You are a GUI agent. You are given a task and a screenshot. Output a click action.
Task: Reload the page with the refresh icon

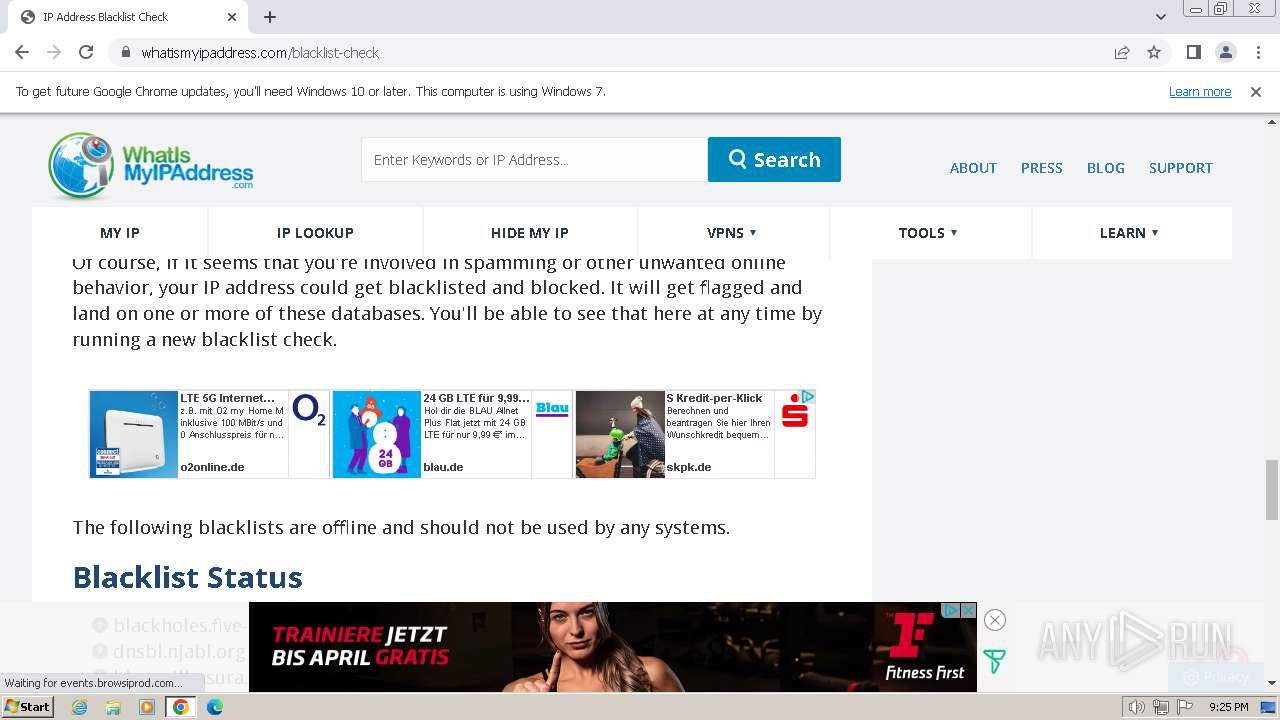(x=86, y=53)
